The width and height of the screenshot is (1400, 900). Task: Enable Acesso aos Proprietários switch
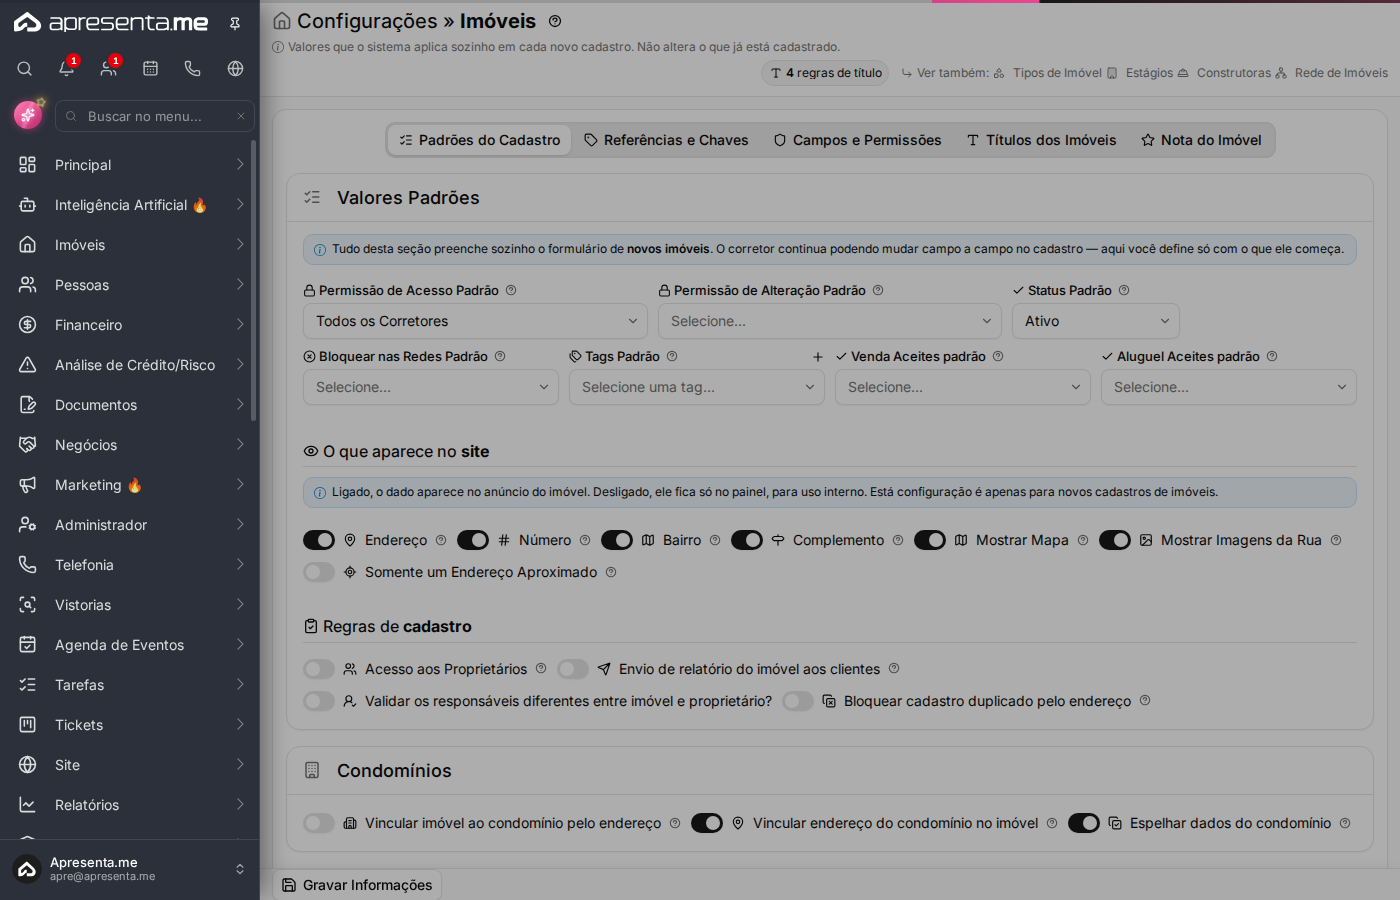319,669
